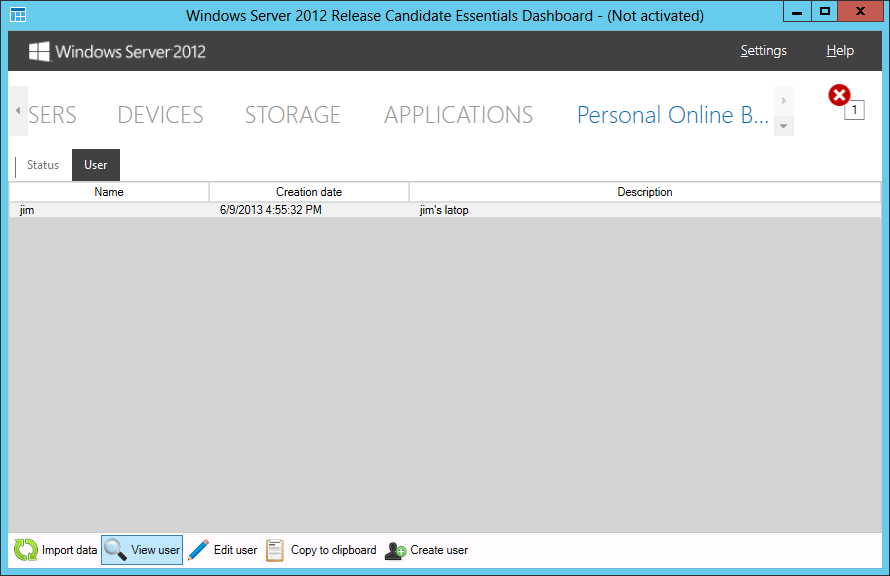Click the View user label
890x576 pixels.
[156, 550]
